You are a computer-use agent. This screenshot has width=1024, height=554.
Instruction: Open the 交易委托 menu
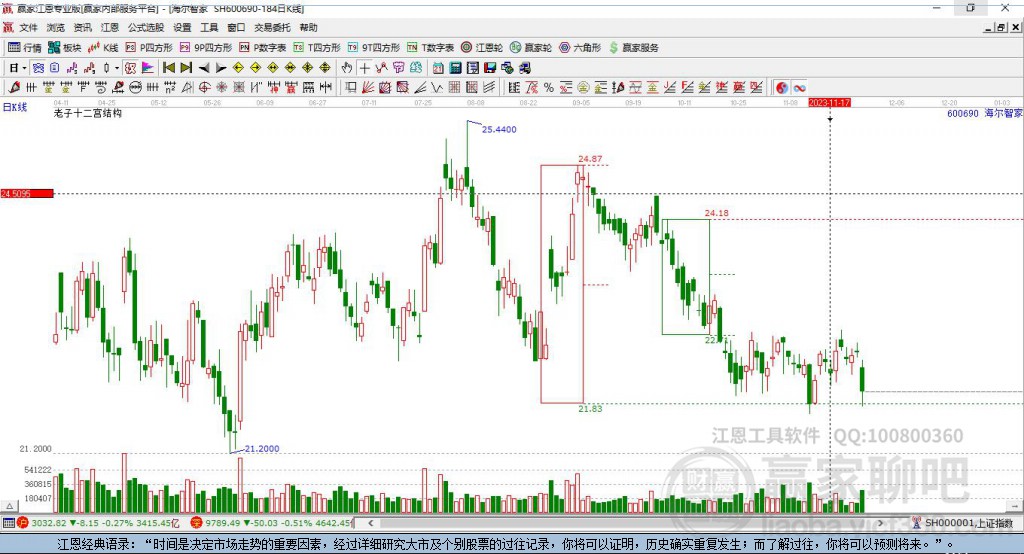[272, 27]
